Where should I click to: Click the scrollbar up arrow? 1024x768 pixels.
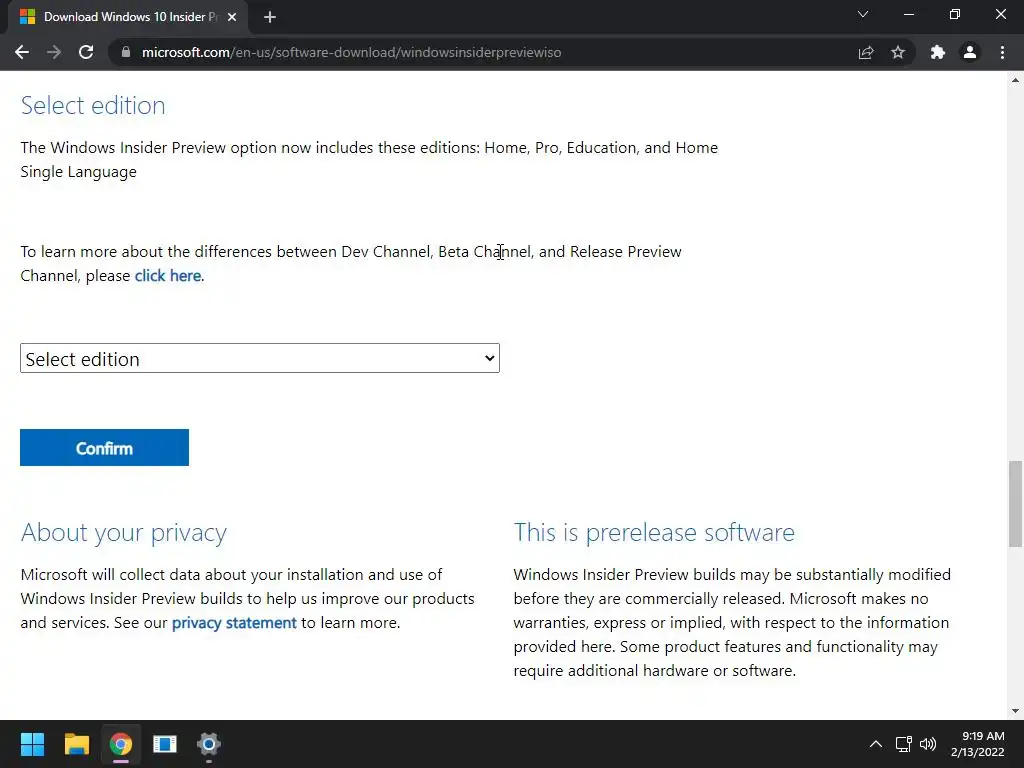point(1015,80)
